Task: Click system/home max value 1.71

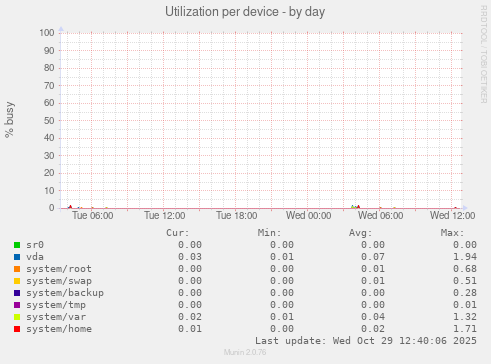Action: [465, 329]
